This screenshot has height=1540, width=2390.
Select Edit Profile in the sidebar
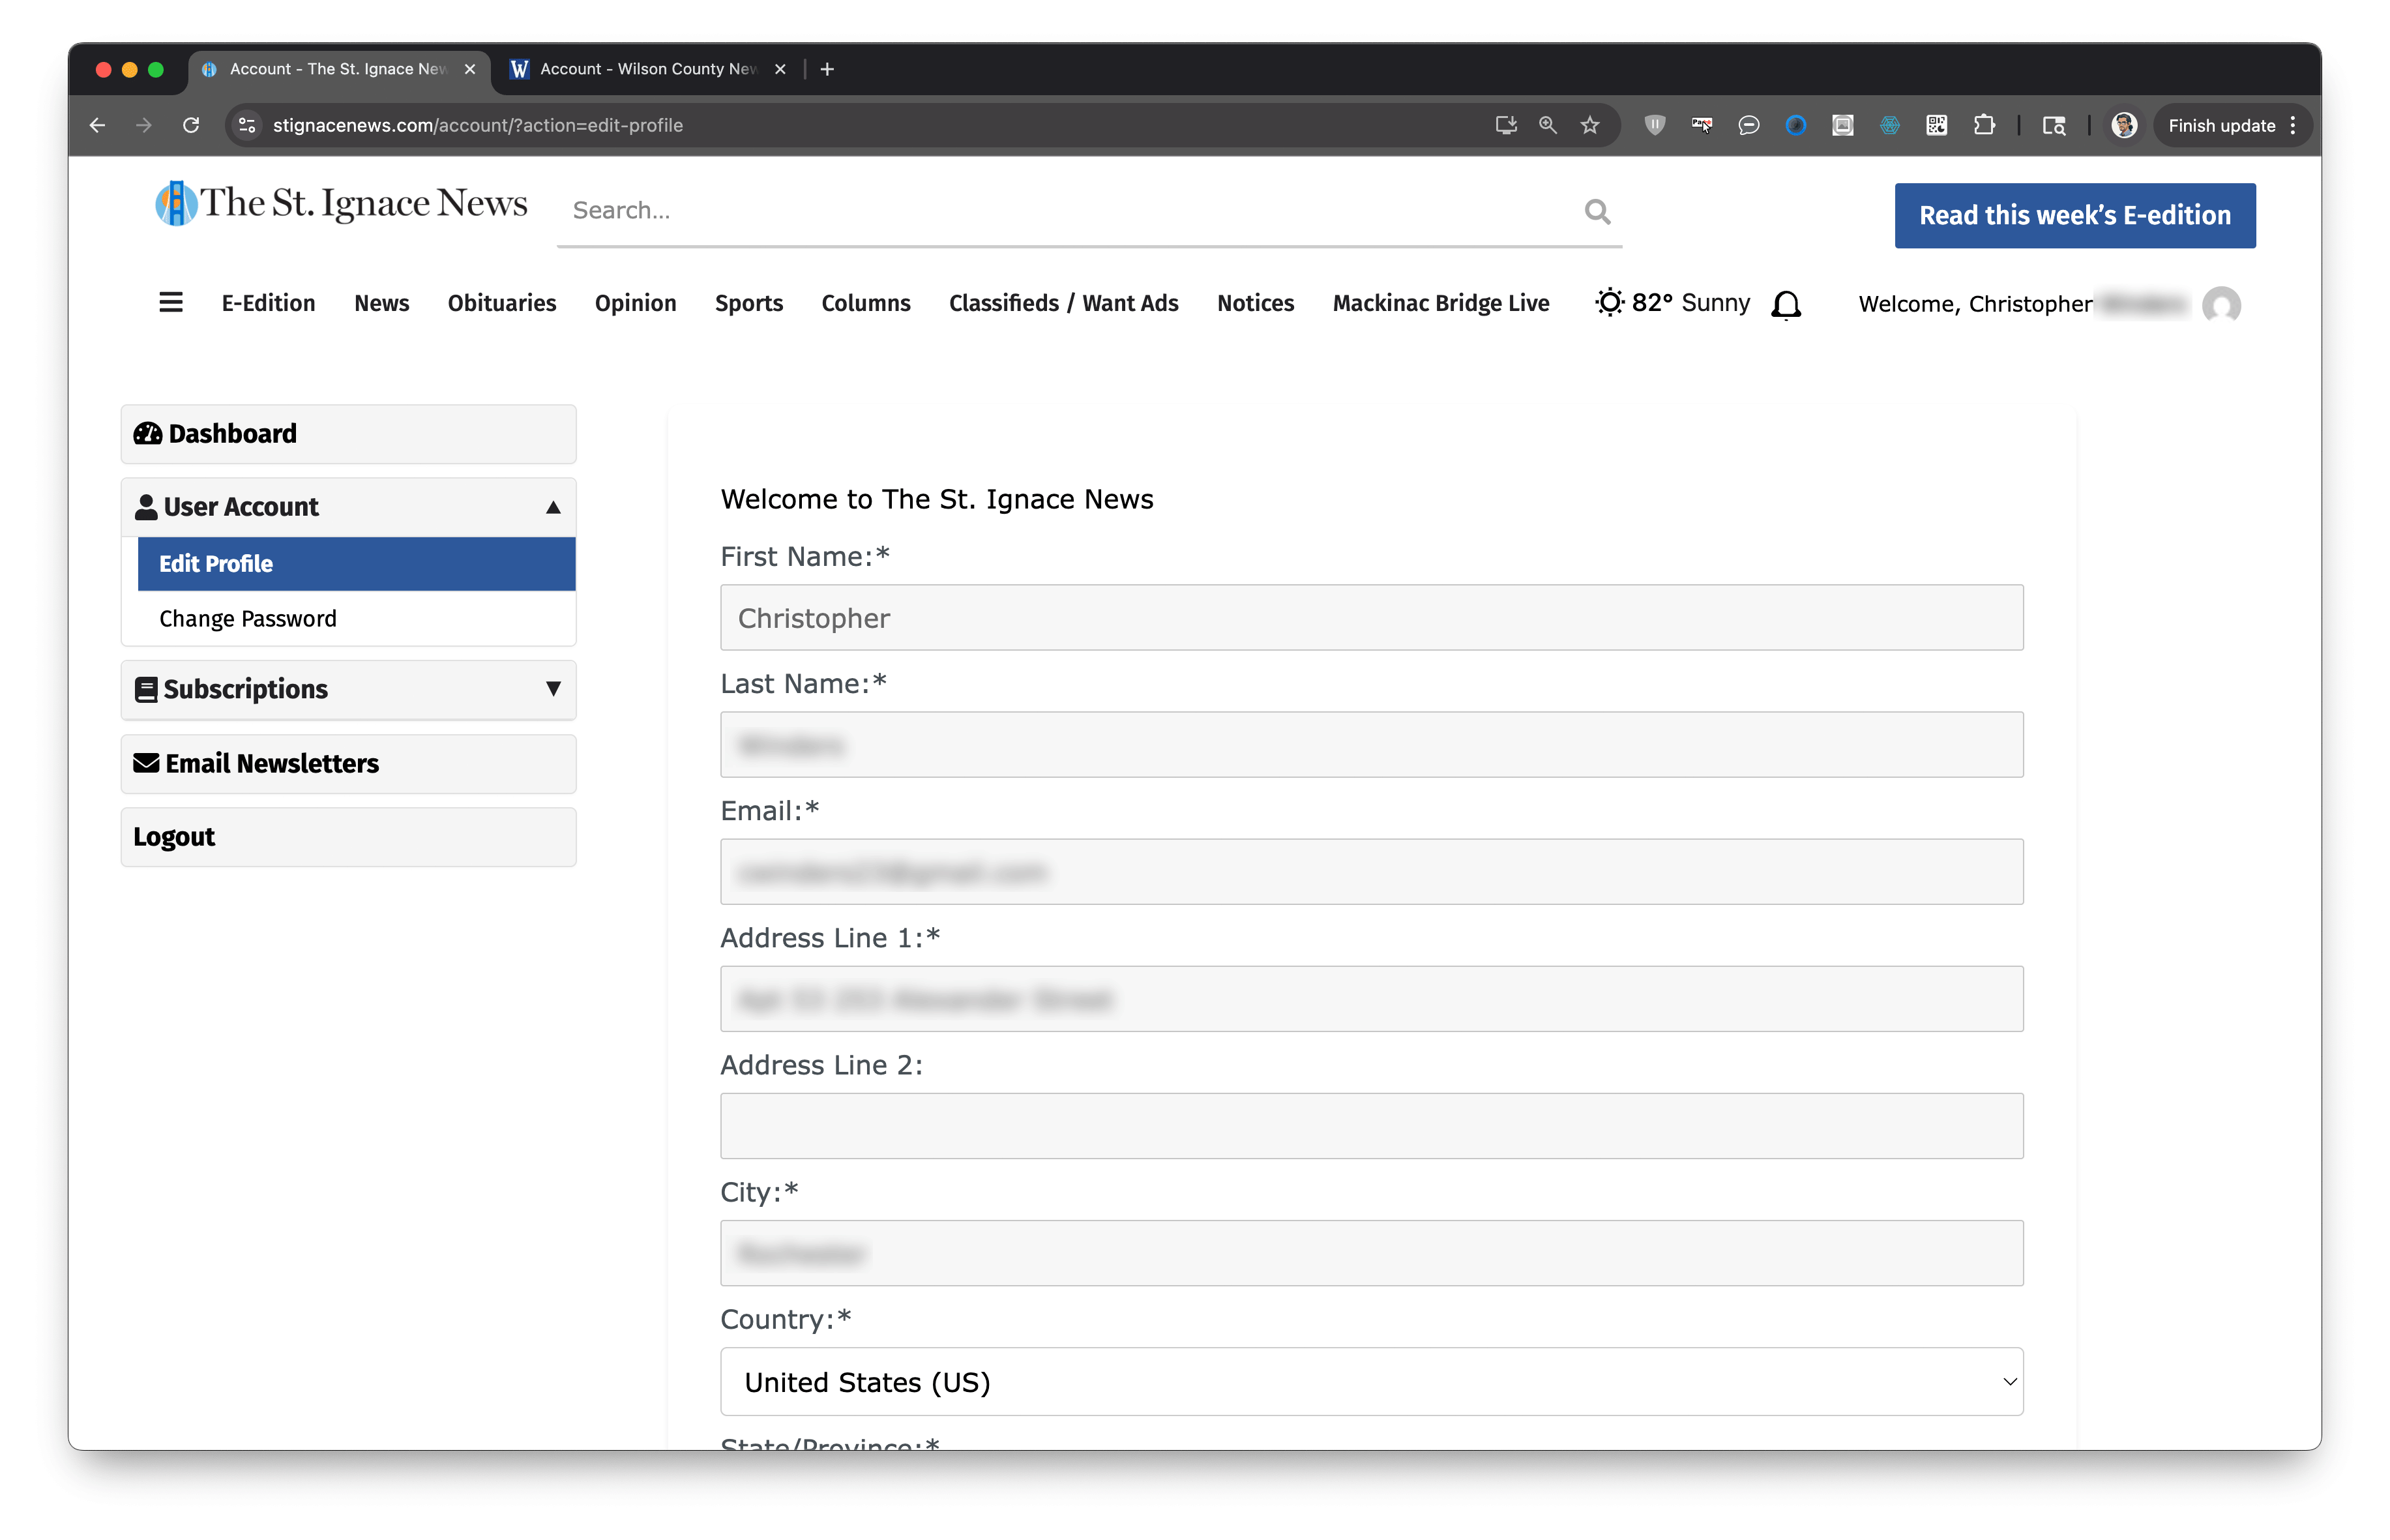(x=356, y=563)
